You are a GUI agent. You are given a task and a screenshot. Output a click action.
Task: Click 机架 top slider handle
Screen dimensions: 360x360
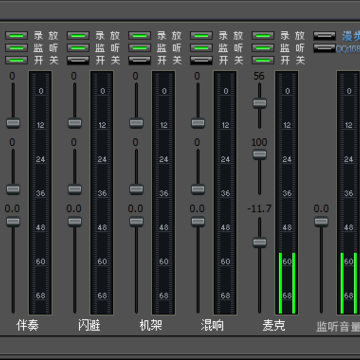click(x=136, y=123)
